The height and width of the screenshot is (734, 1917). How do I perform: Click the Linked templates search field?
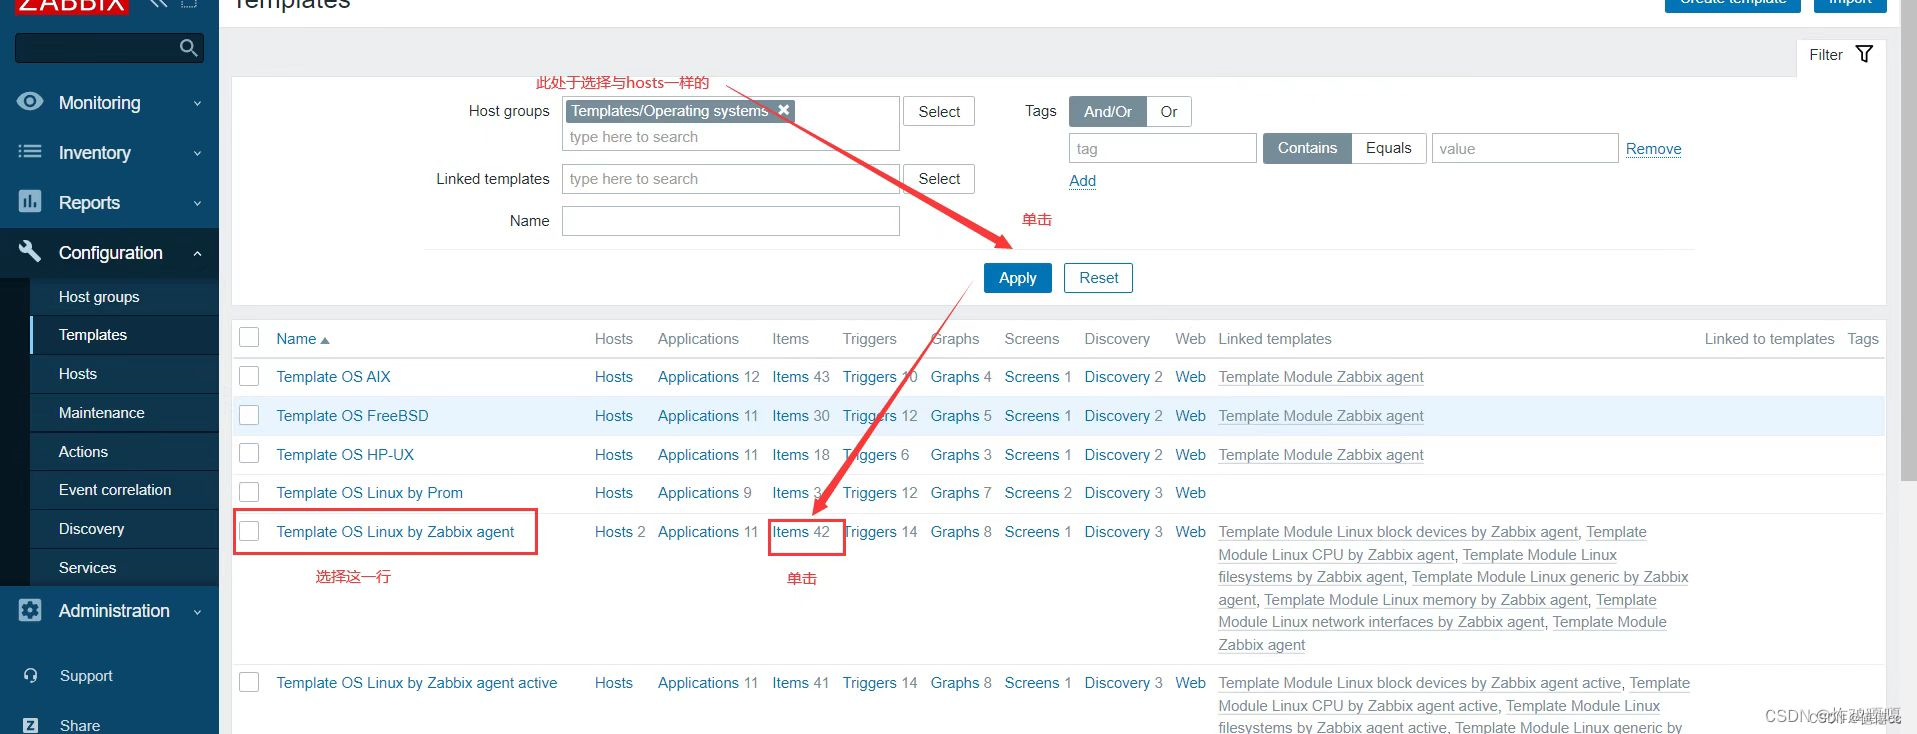731,179
